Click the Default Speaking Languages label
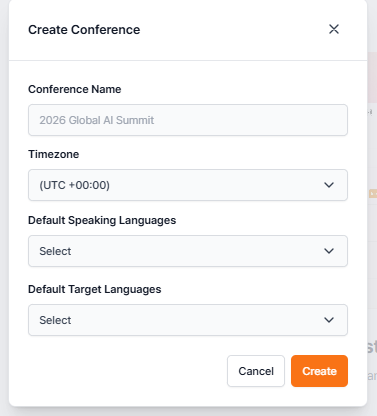The image size is (377, 416). (102, 220)
